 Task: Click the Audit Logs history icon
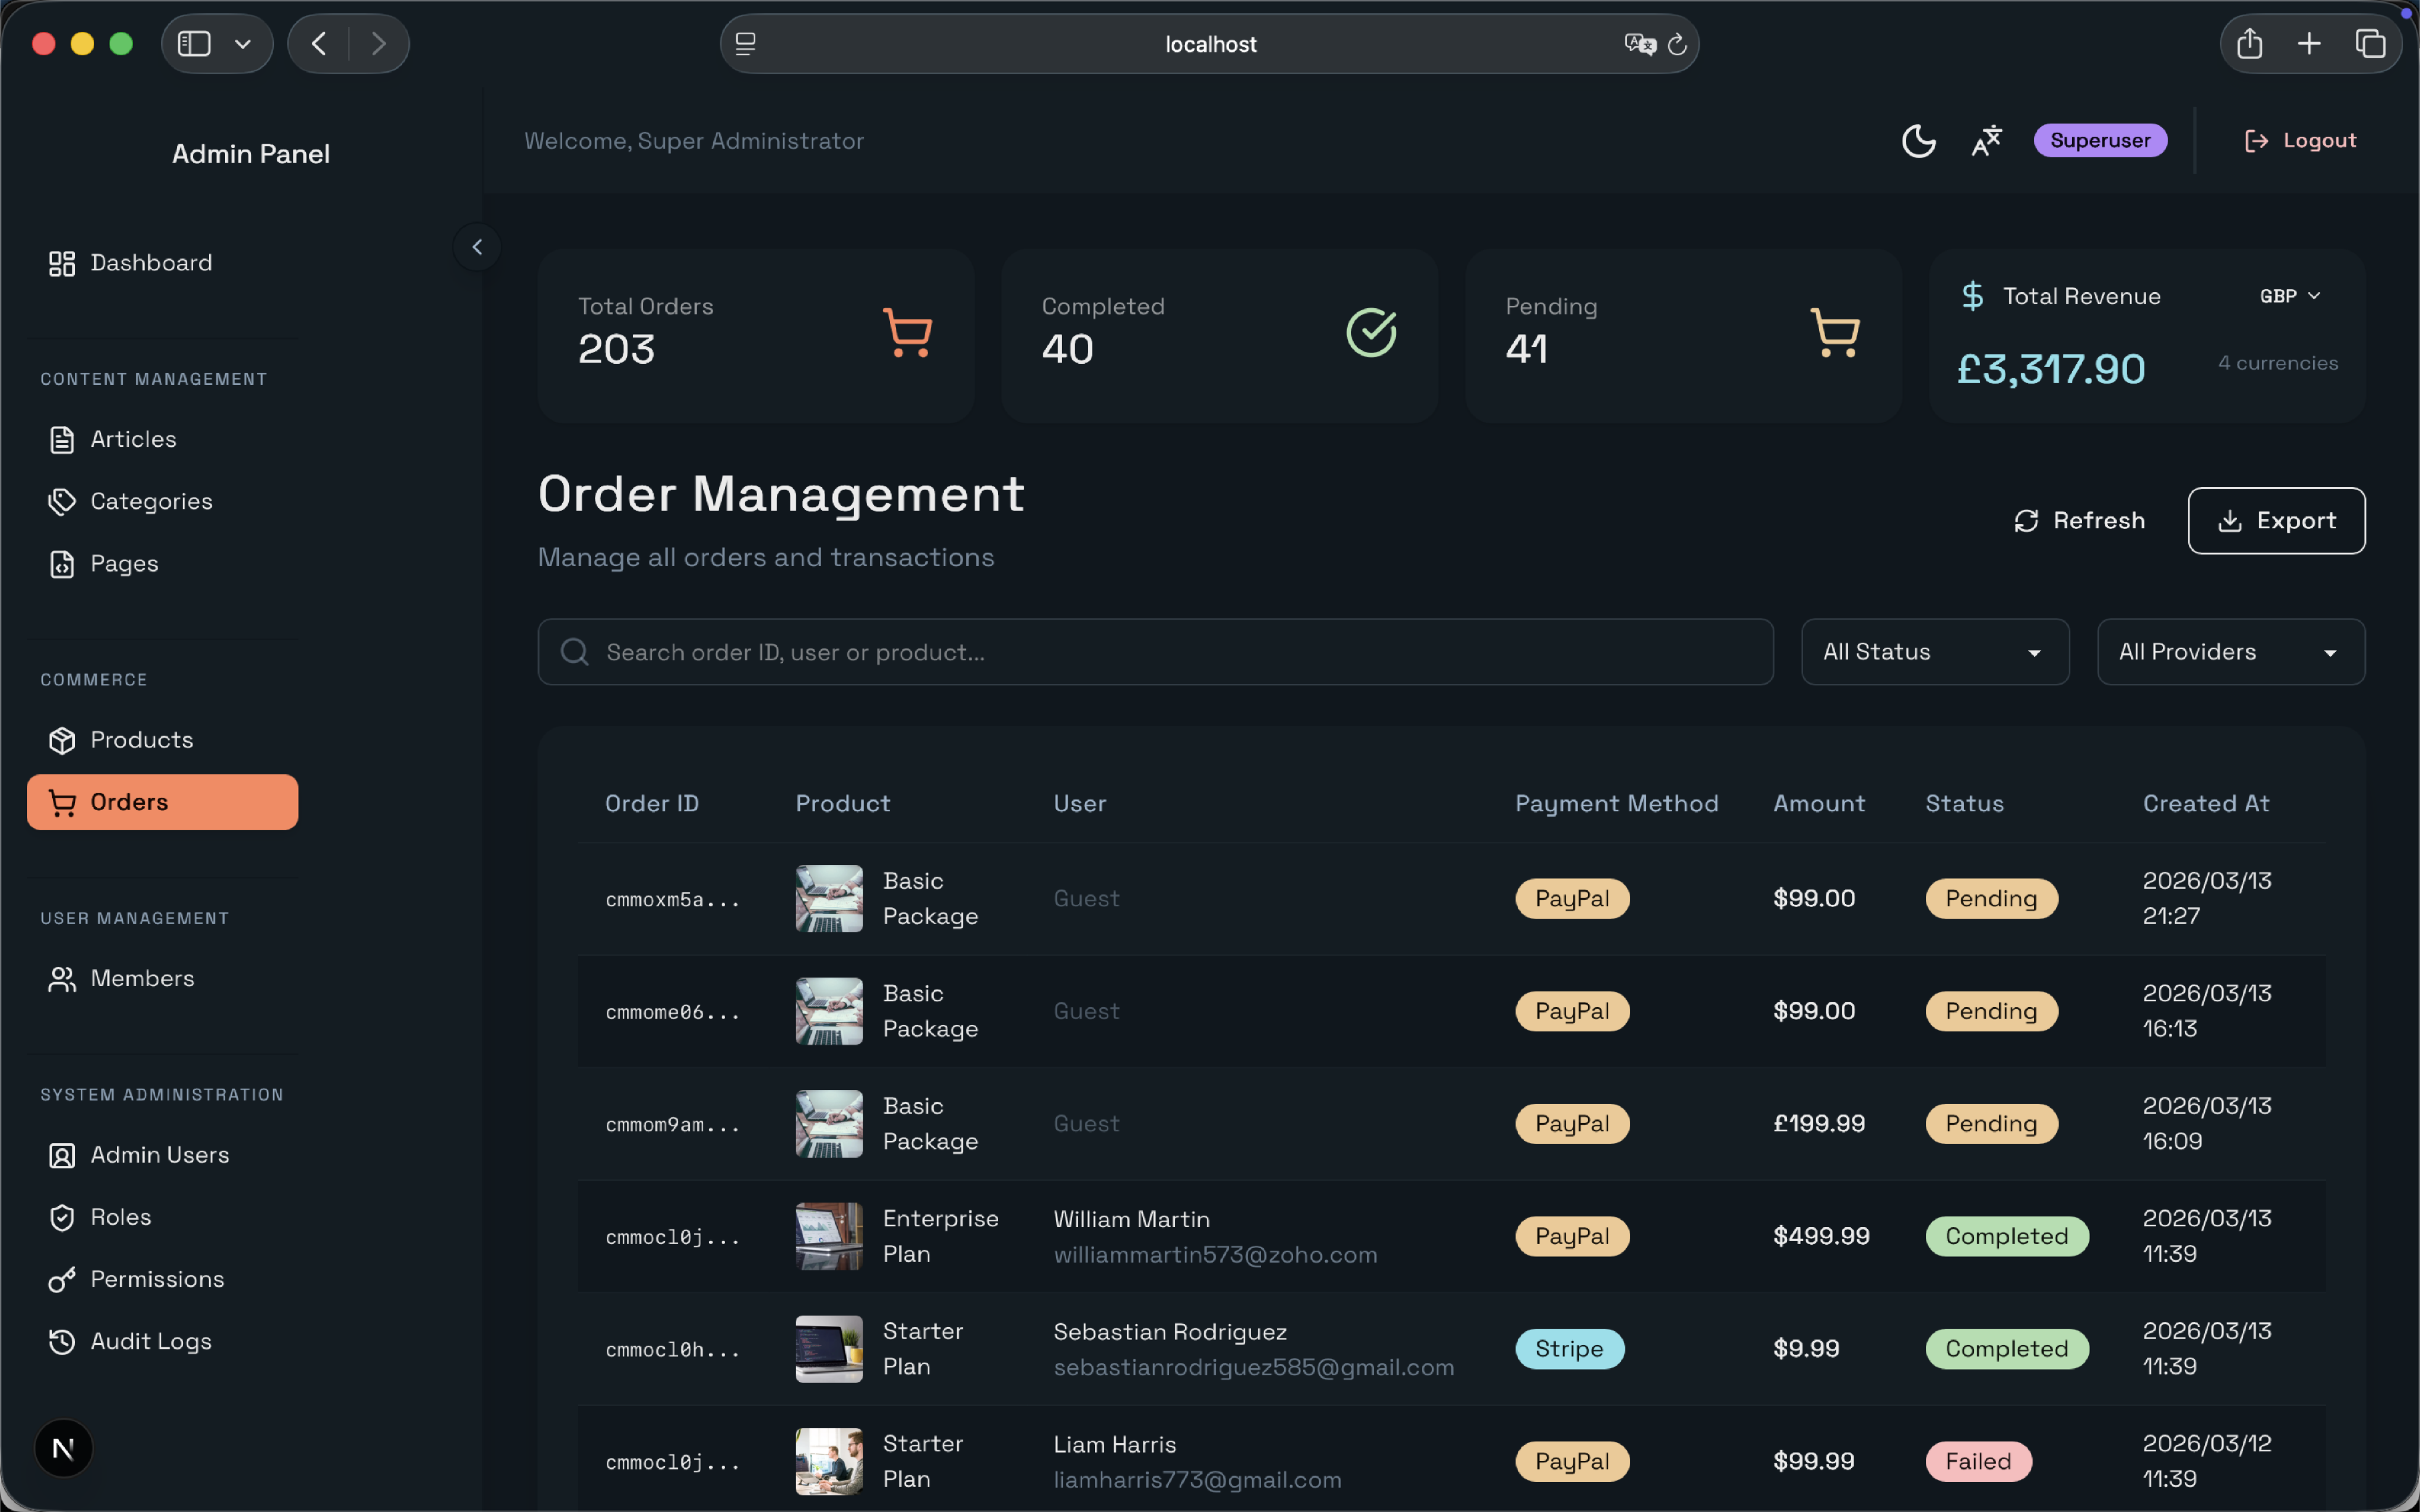click(62, 1342)
